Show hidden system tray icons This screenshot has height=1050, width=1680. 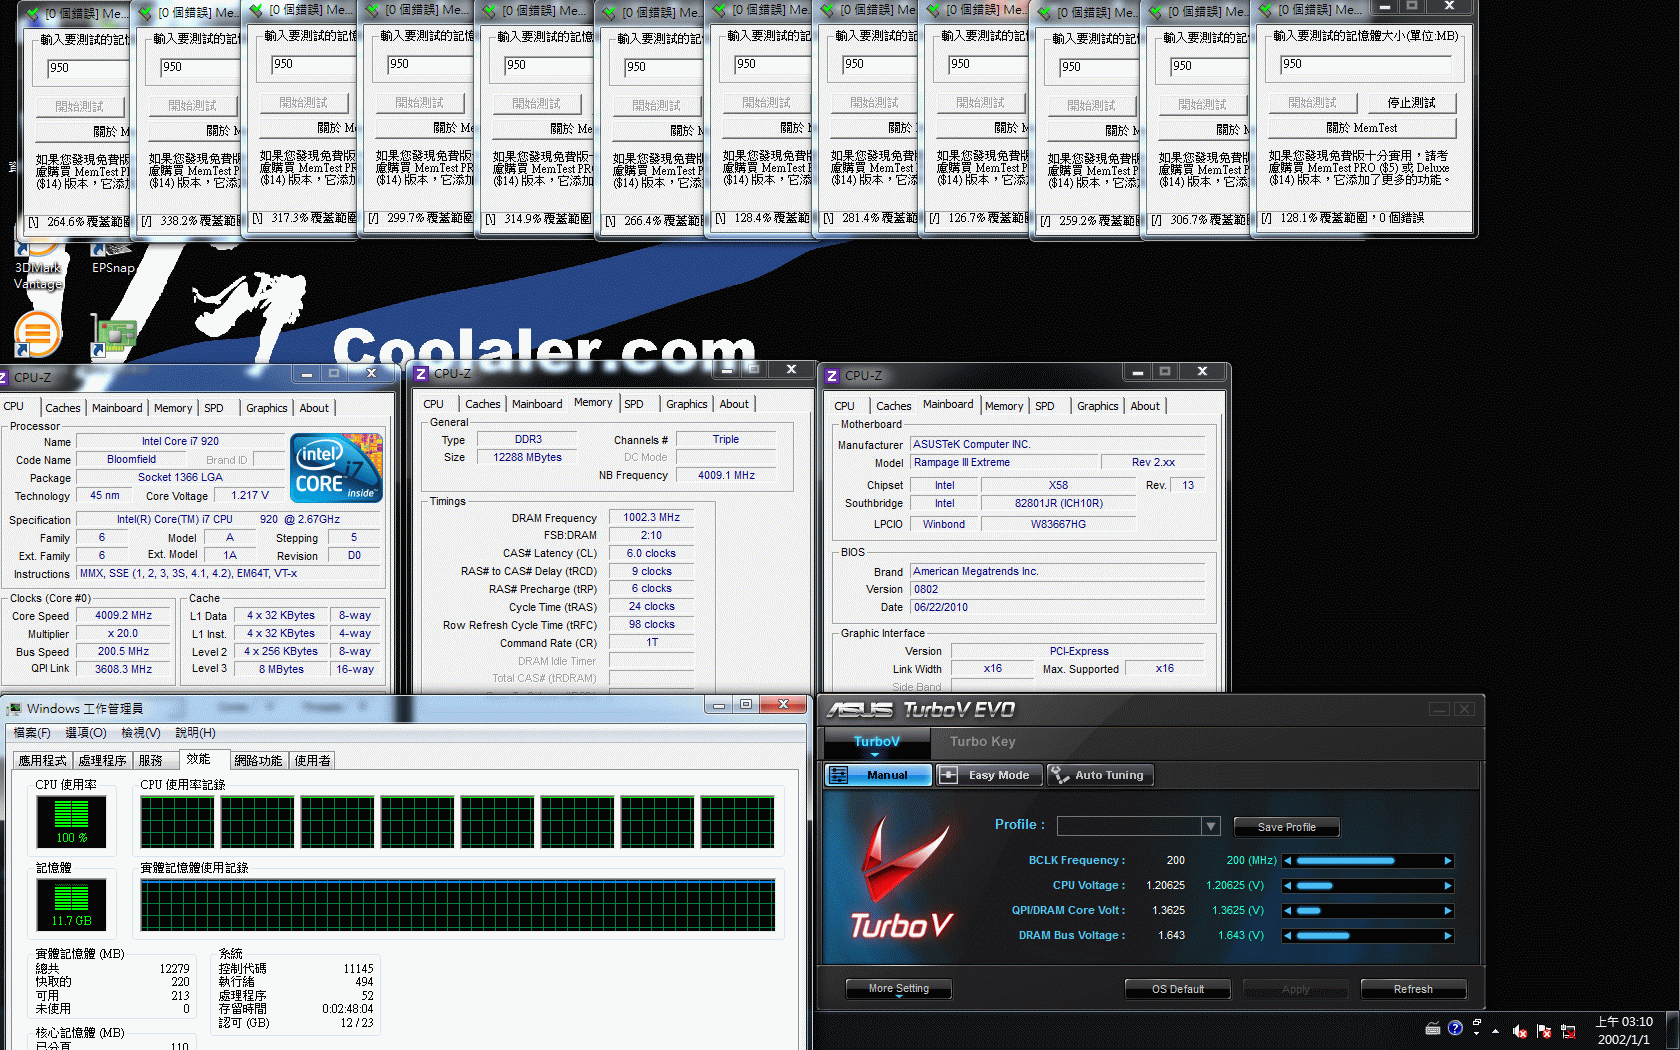click(x=1496, y=1031)
